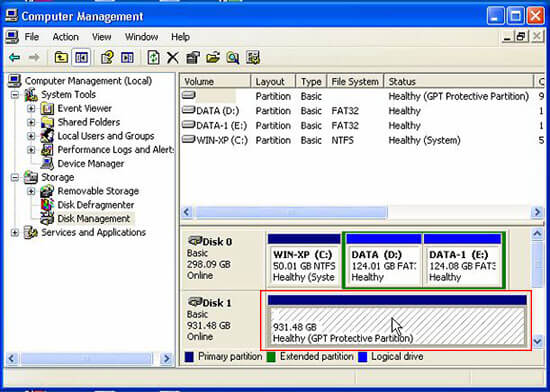Click the Open folder toolbar icon

213,58
